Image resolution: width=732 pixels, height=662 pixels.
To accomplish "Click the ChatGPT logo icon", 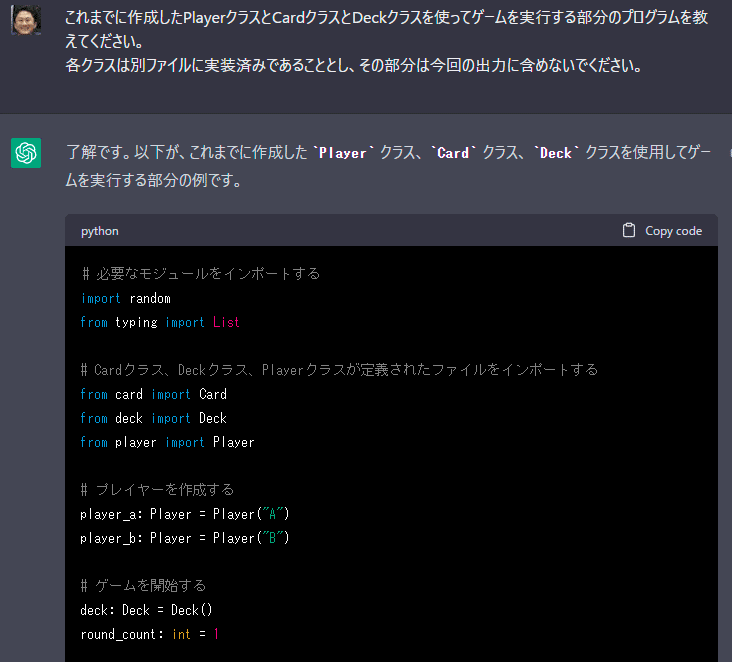I will click(26, 153).
